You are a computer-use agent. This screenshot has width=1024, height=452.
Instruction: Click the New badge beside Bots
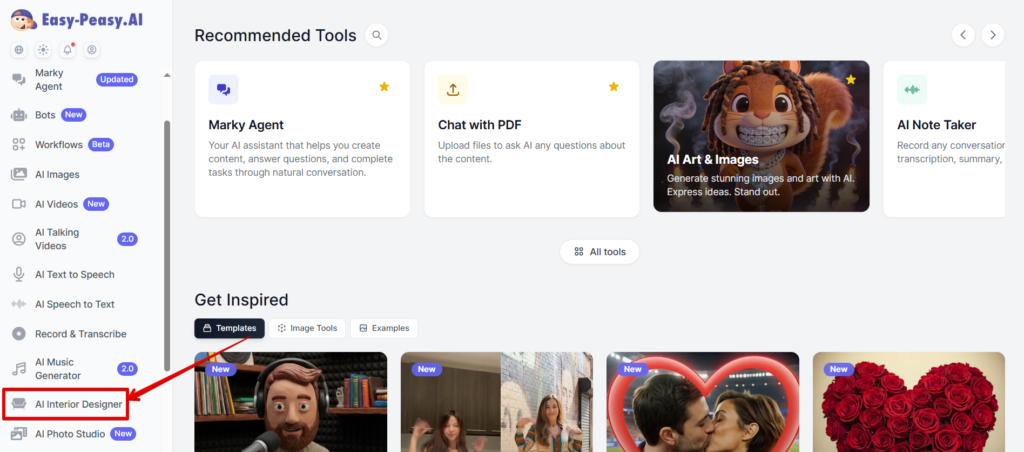[74, 115]
